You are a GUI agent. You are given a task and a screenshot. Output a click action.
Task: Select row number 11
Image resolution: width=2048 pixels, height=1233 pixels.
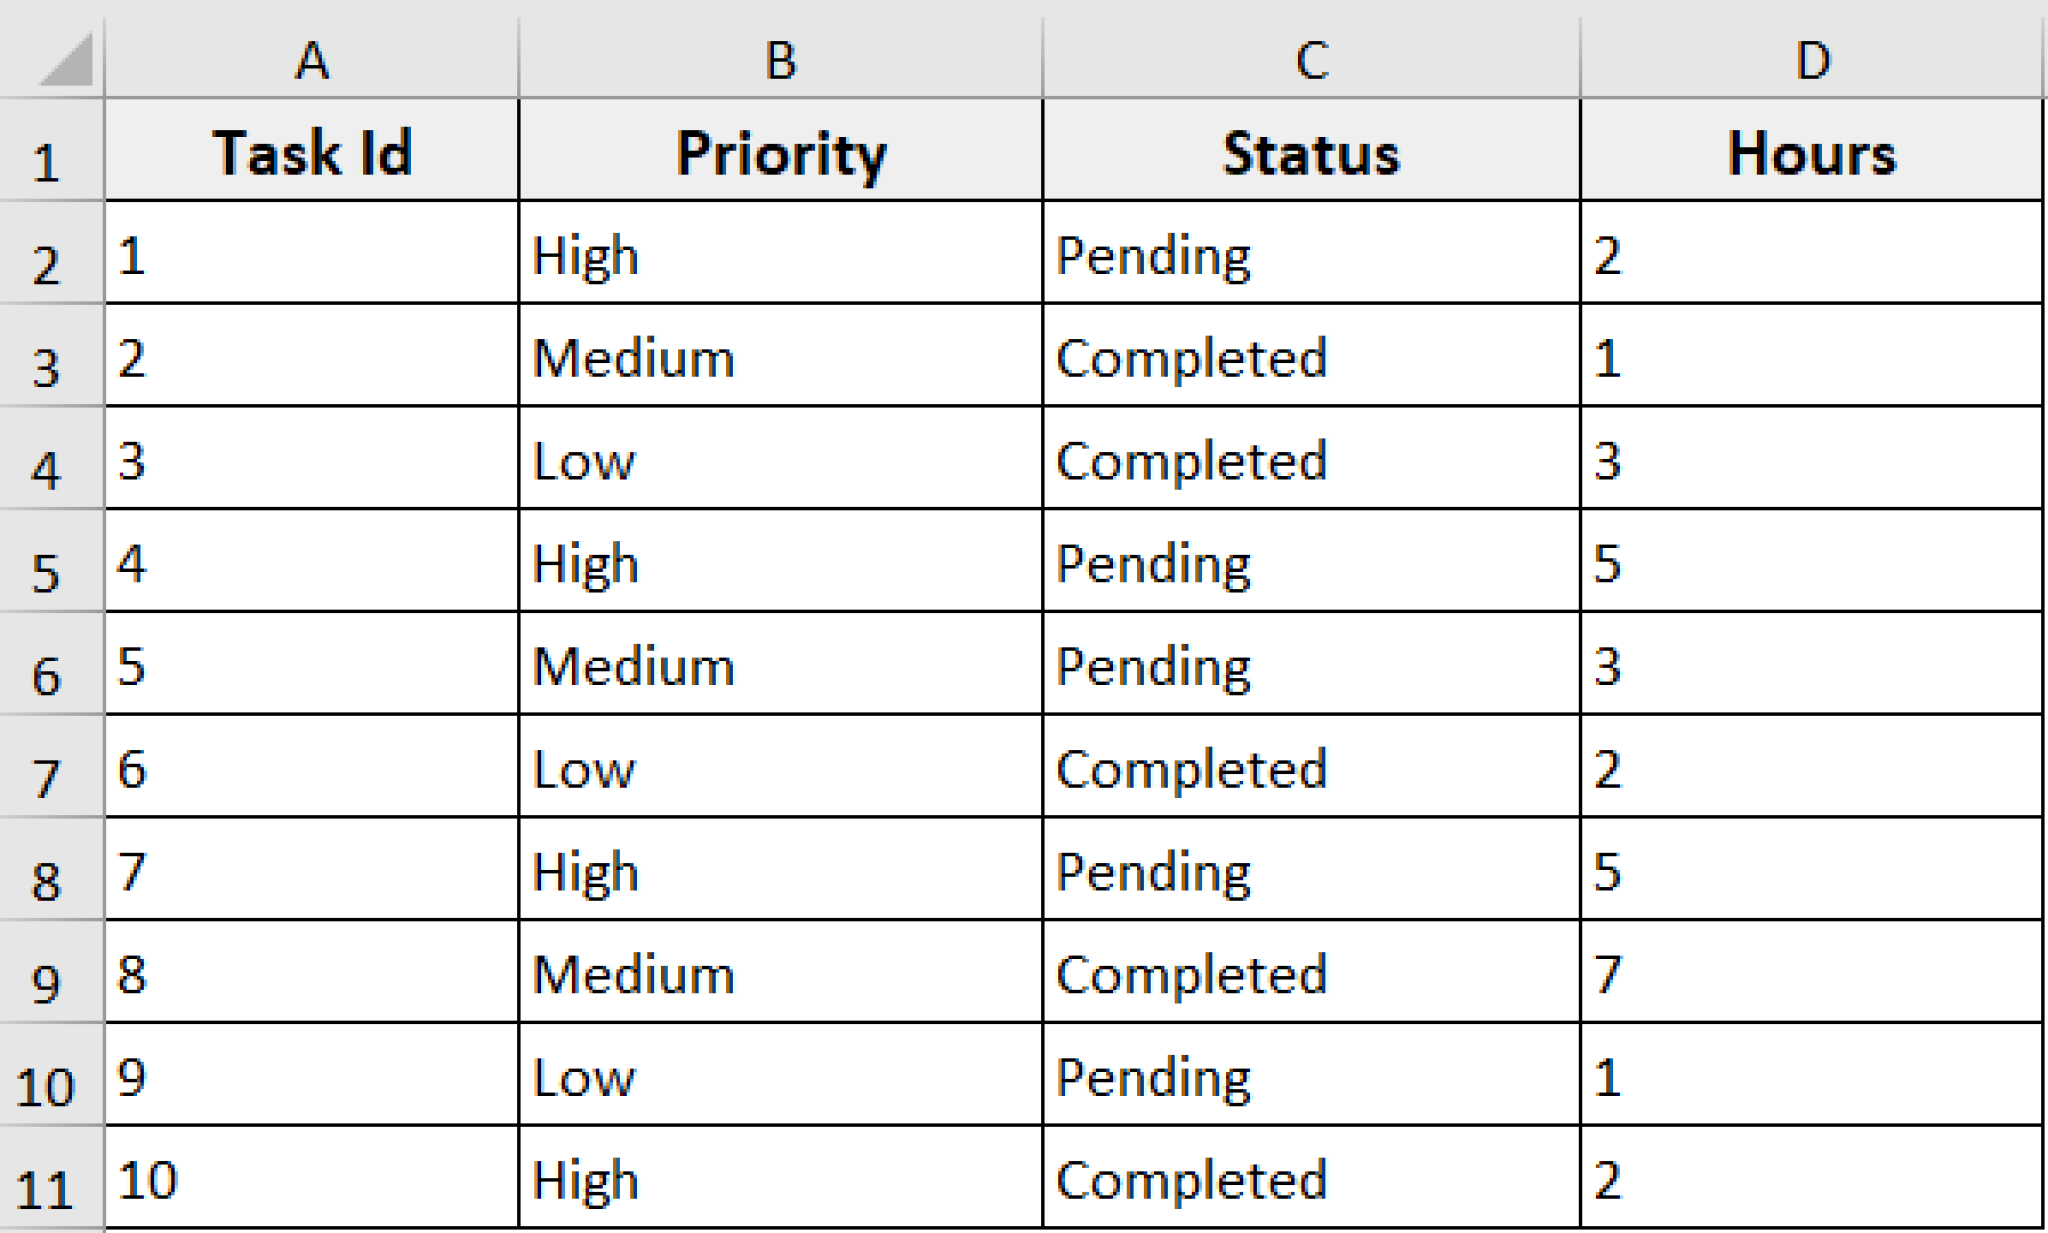pyautogui.click(x=52, y=1180)
